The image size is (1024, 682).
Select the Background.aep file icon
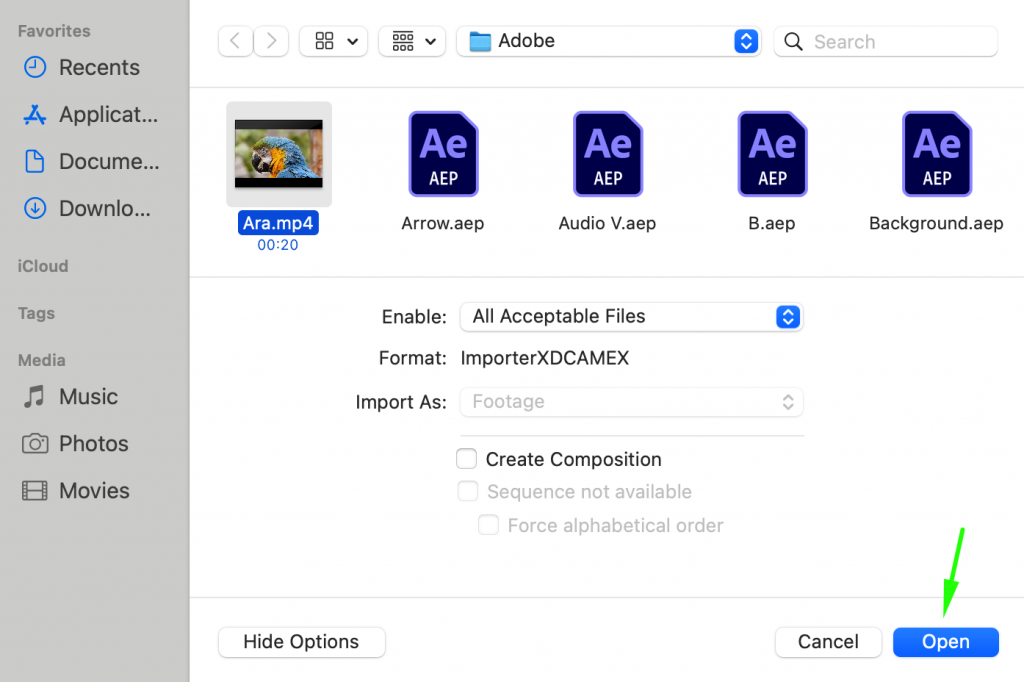click(x=936, y=153)
